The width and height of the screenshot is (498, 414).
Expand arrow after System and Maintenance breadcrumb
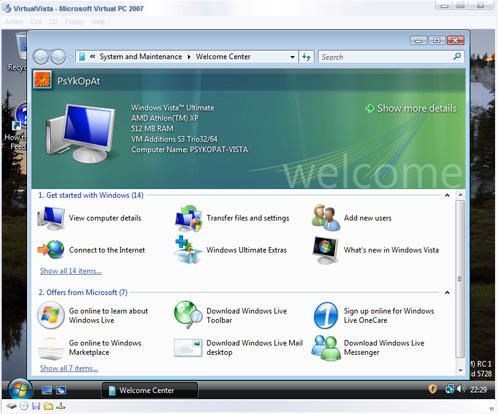coord(189,57)
